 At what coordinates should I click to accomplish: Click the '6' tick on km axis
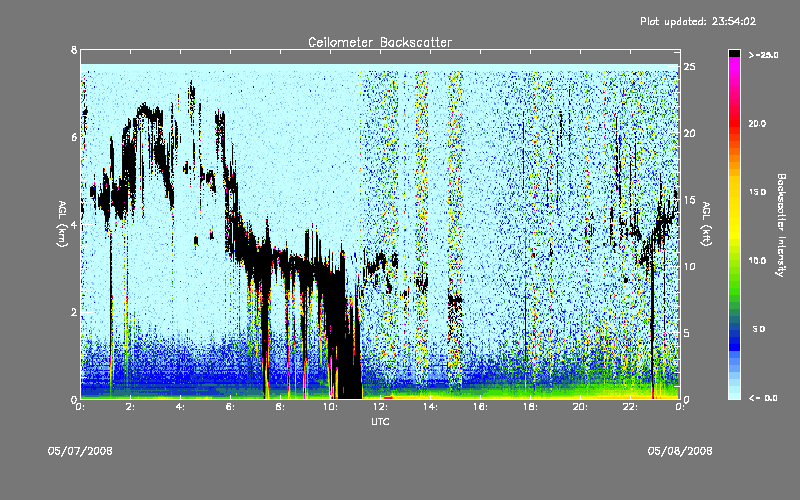[x=74, y=137]
